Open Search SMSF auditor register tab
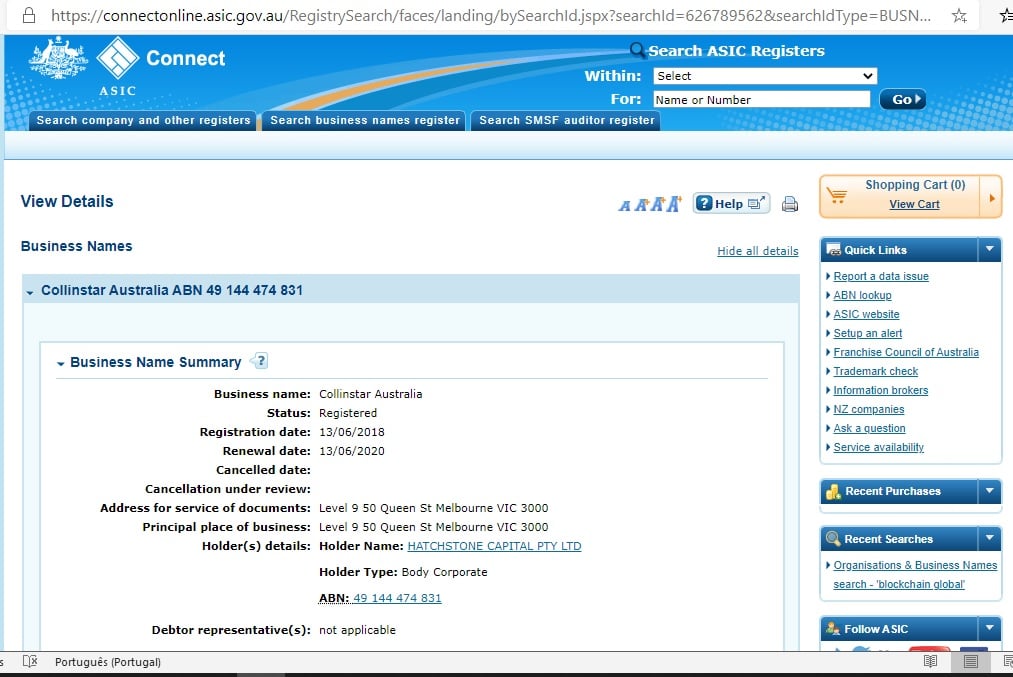The width and height of the screenshot is (1013, 677). coord(566,120)
